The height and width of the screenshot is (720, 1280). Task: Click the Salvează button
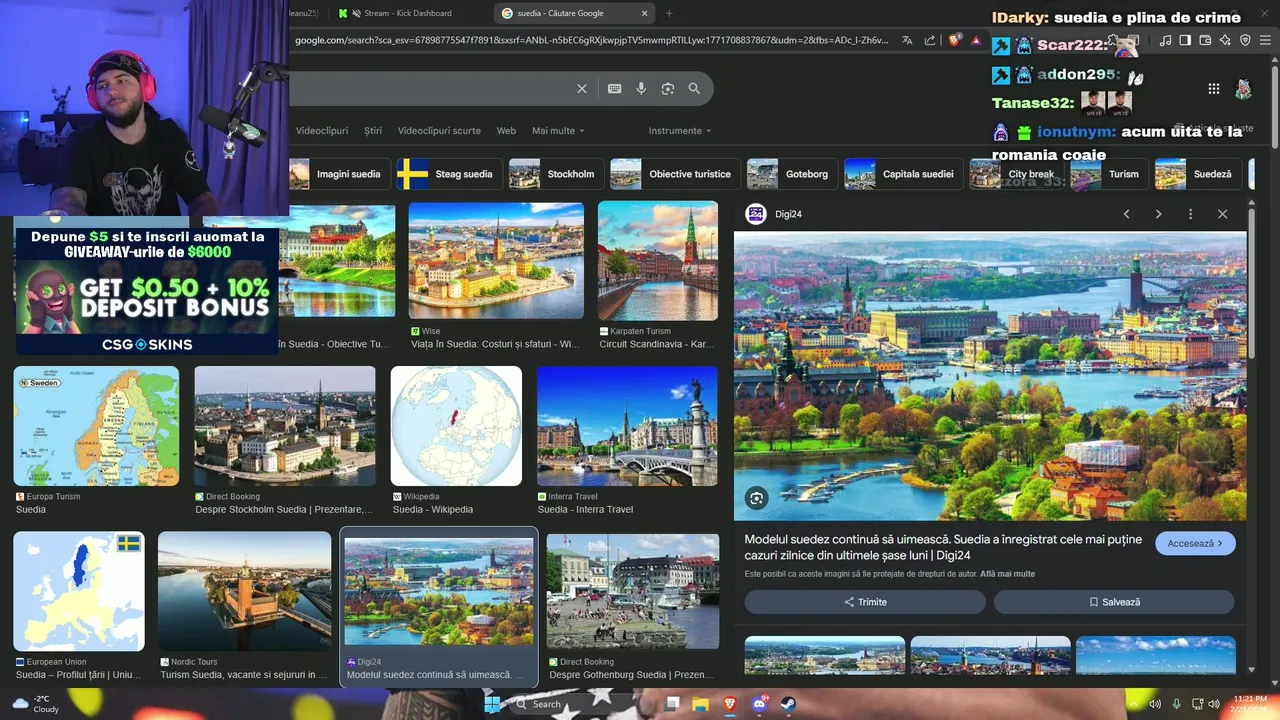[x=1114, y=602]
